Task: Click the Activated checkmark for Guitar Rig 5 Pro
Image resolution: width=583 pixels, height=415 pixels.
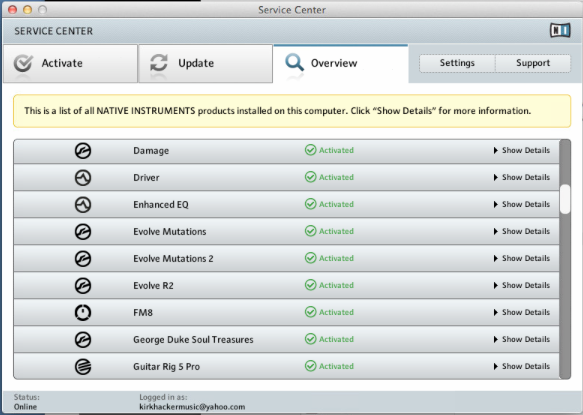Action: coord(310,366)
